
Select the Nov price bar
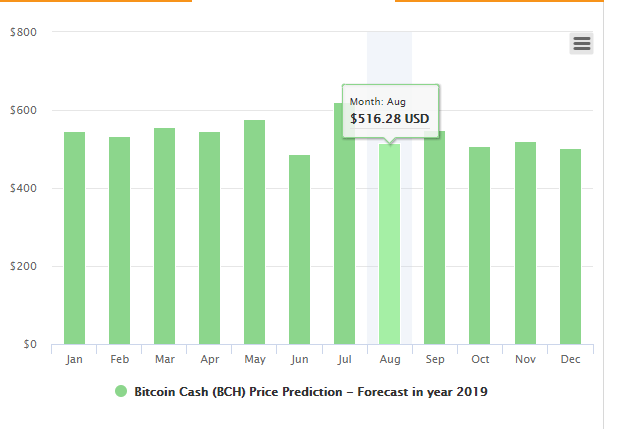point(525,243)
